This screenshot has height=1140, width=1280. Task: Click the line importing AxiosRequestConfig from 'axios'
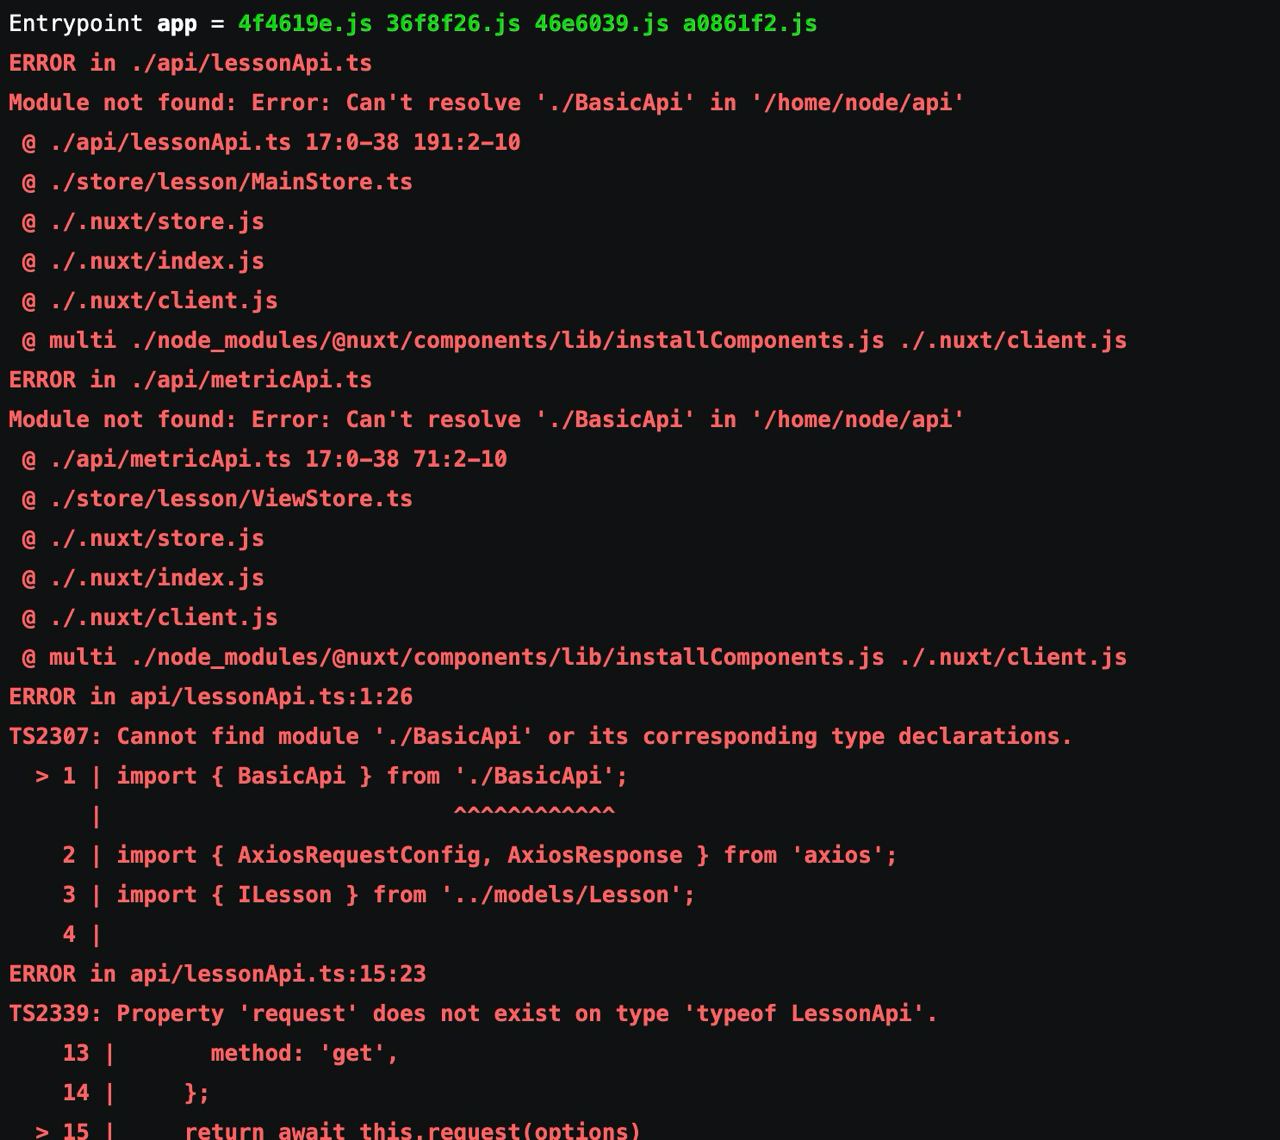pos(480,855)
